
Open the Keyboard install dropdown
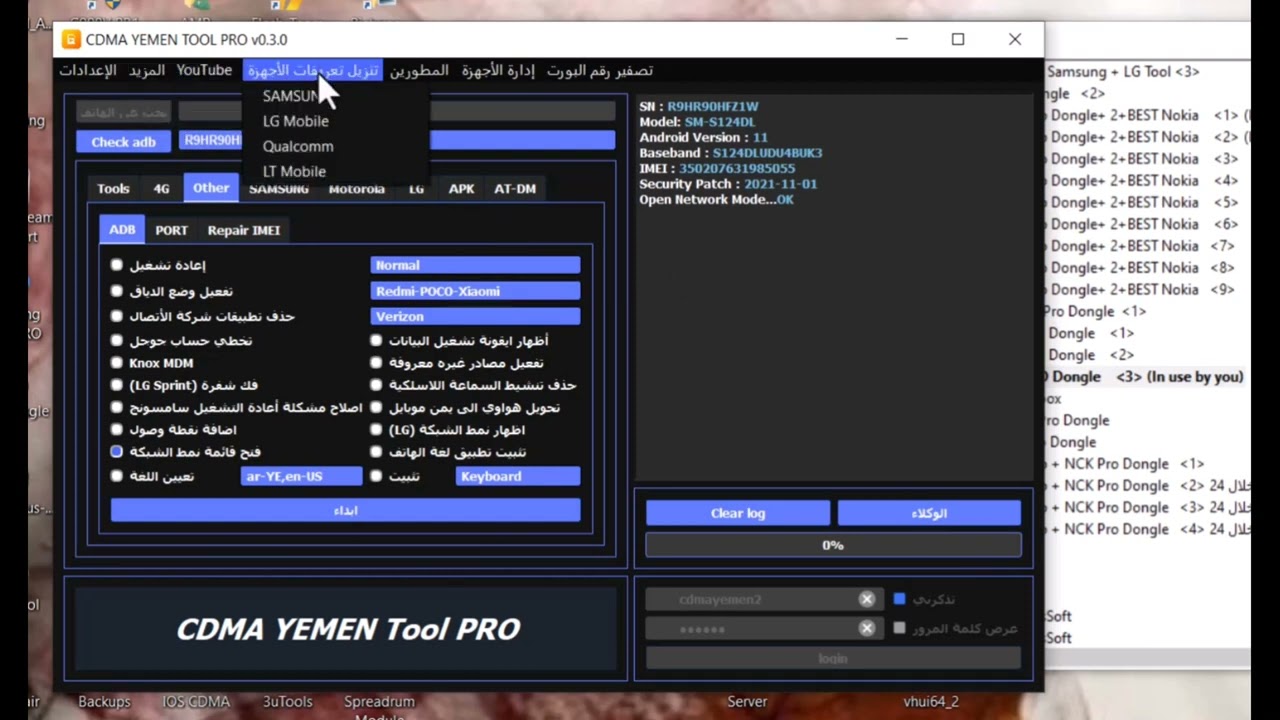[518, 477]
